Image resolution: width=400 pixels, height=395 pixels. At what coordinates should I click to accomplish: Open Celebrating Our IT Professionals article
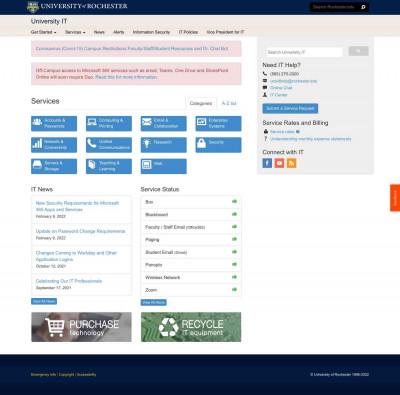click(69, 281)
